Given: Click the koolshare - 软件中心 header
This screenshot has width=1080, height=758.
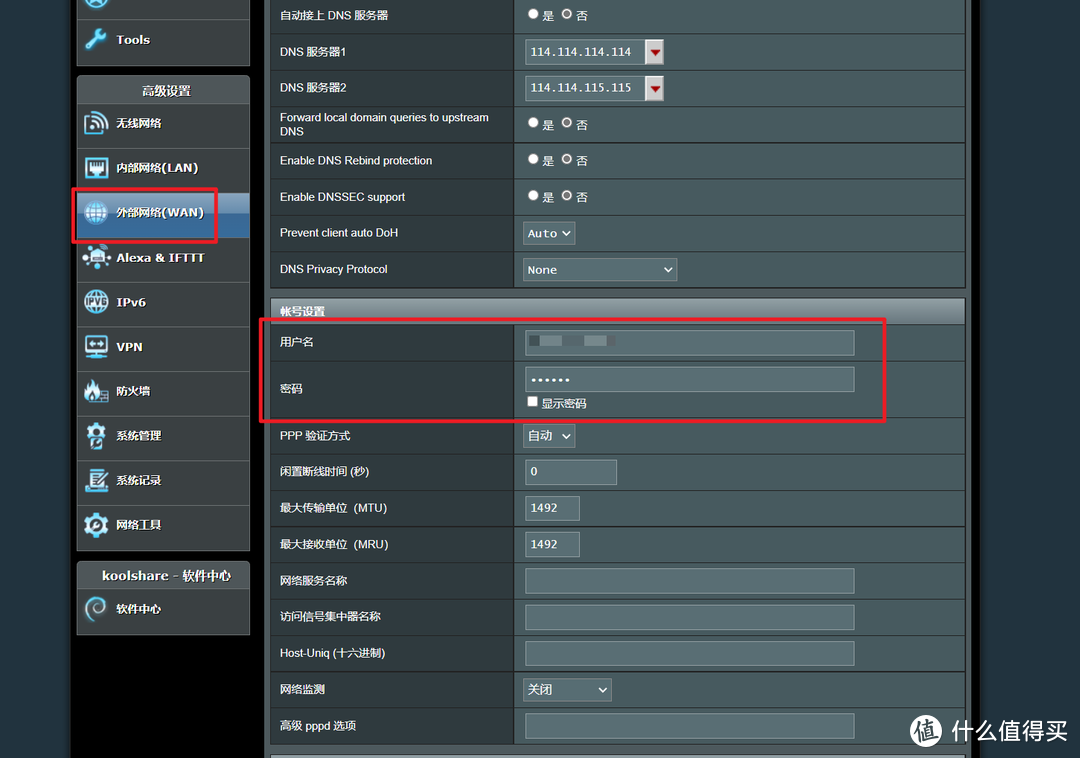Looking at the screenshot, I should 163,576.
